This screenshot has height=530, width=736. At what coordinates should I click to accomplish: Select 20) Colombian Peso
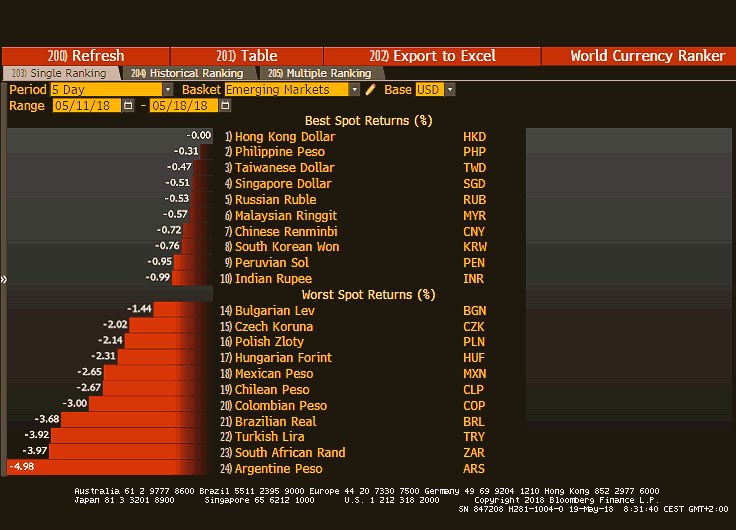coord(273,406)
